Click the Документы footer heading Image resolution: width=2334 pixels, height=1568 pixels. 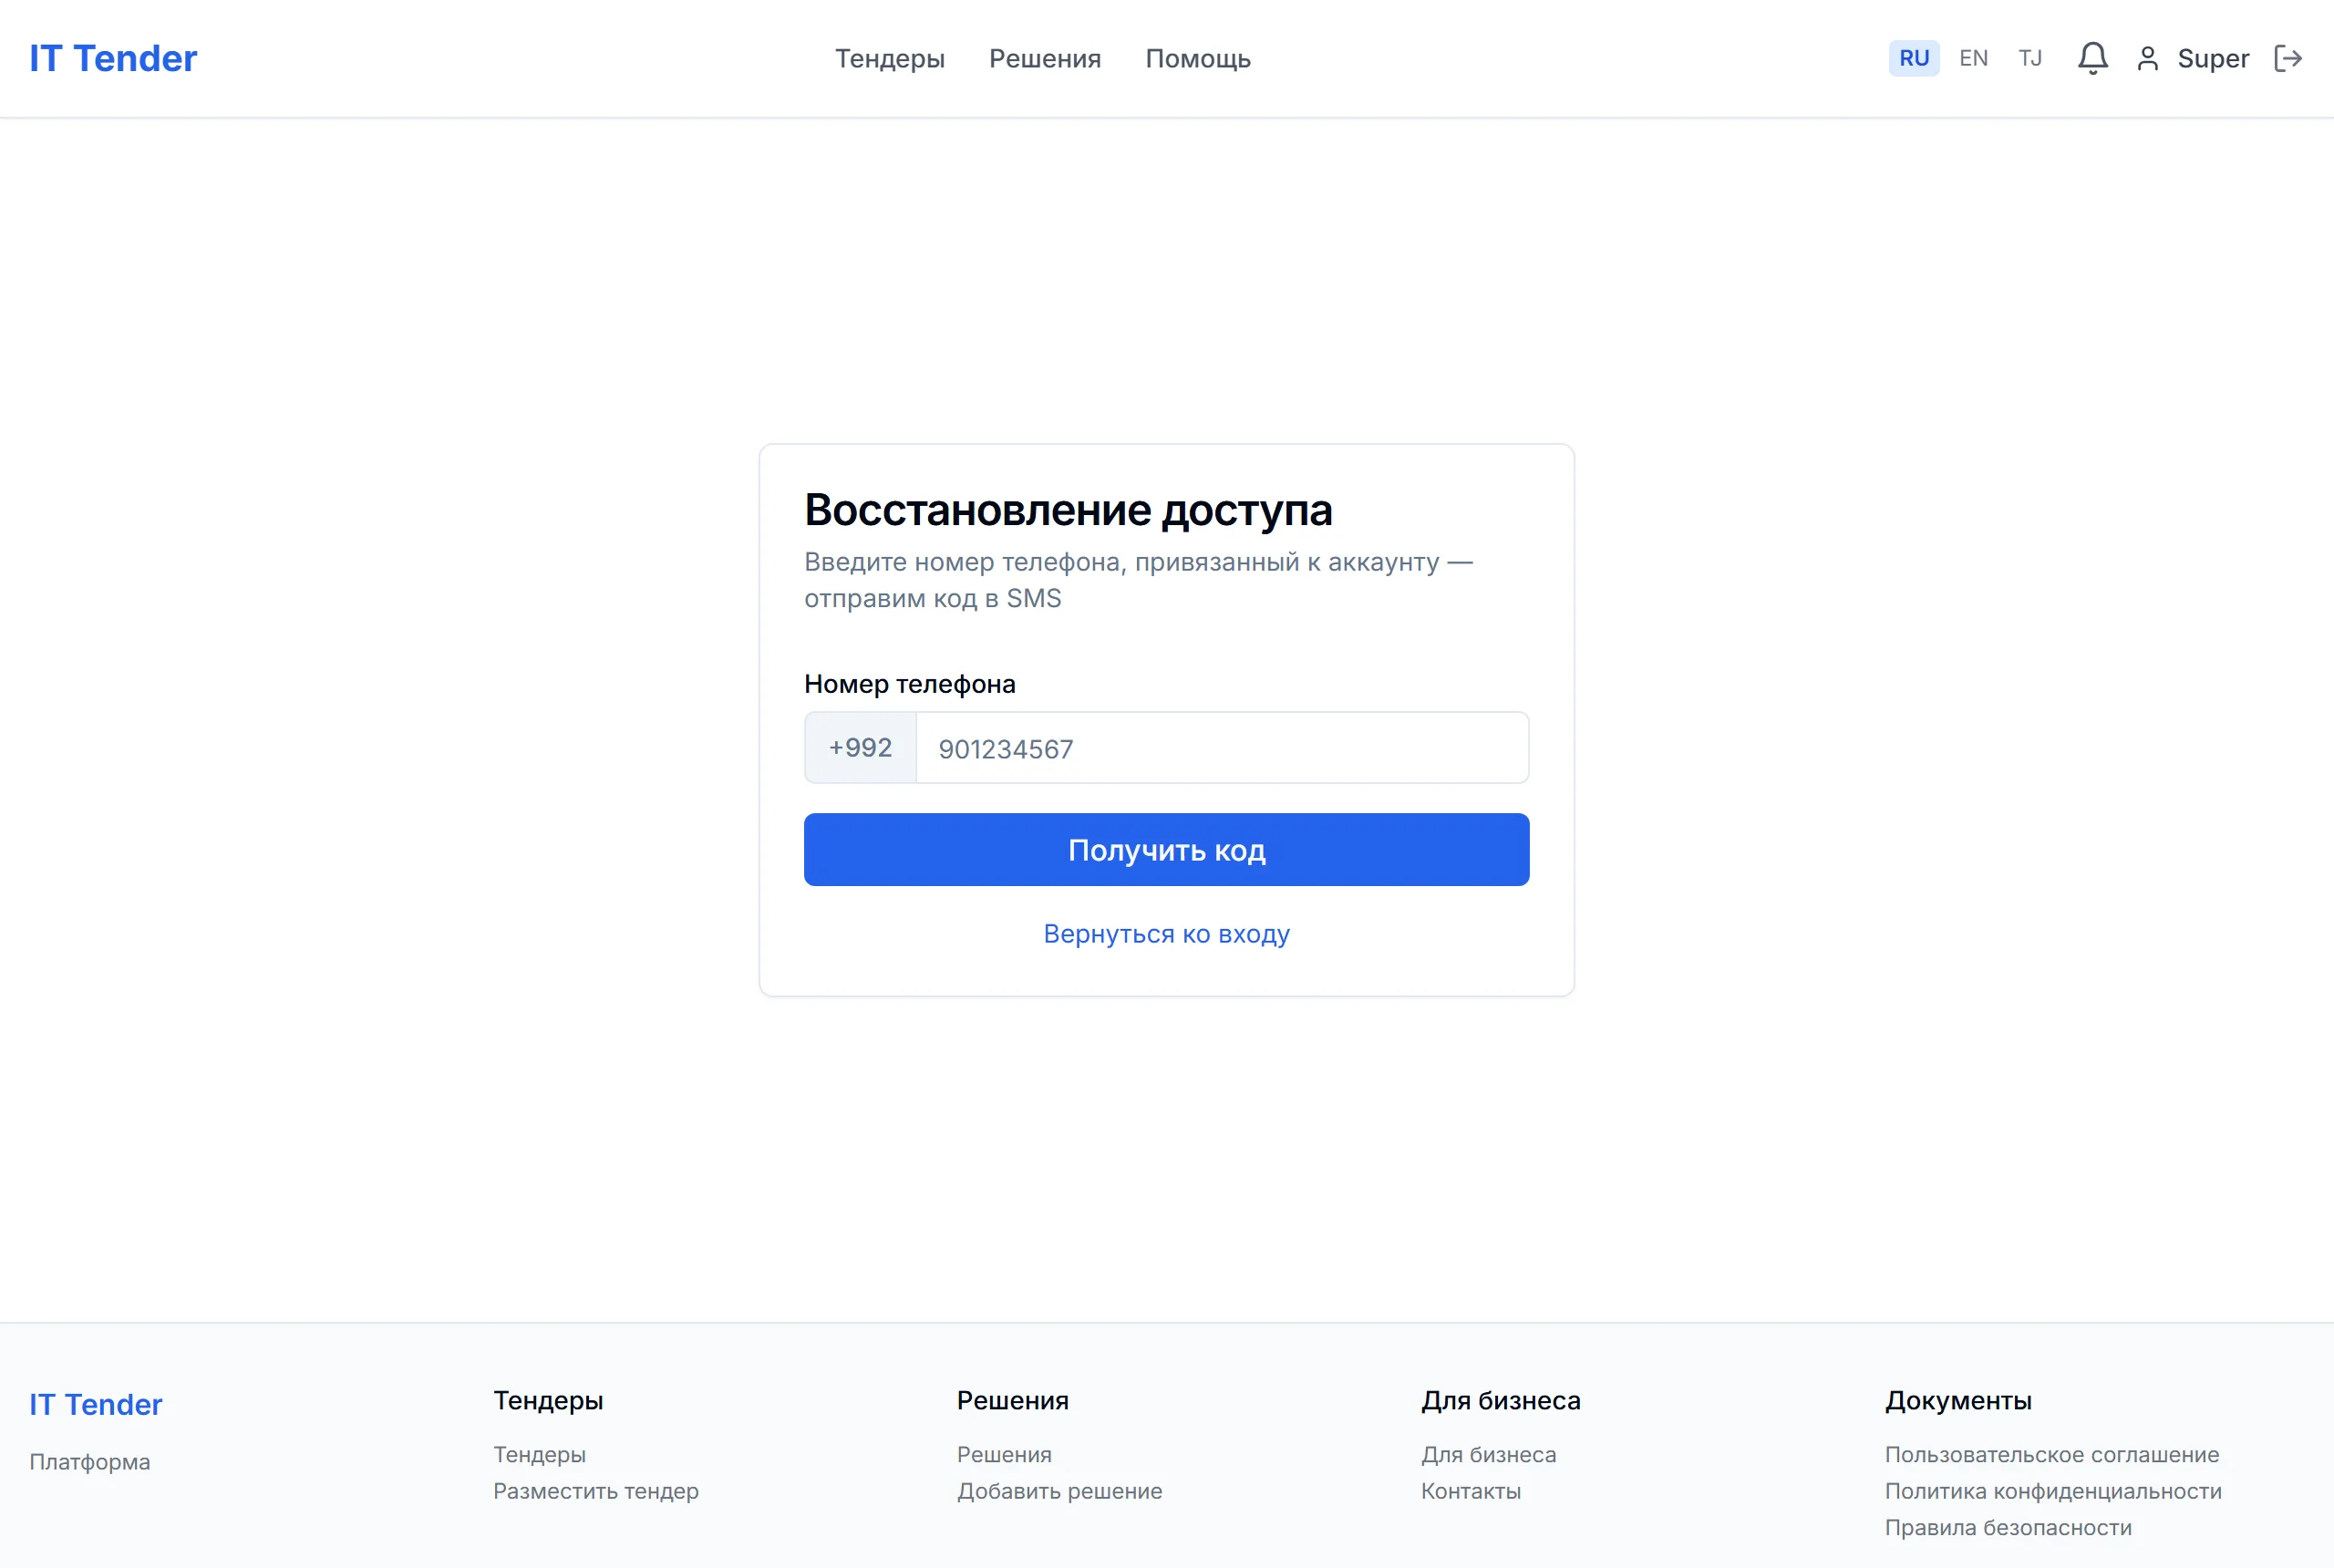pos(1957,1400)
